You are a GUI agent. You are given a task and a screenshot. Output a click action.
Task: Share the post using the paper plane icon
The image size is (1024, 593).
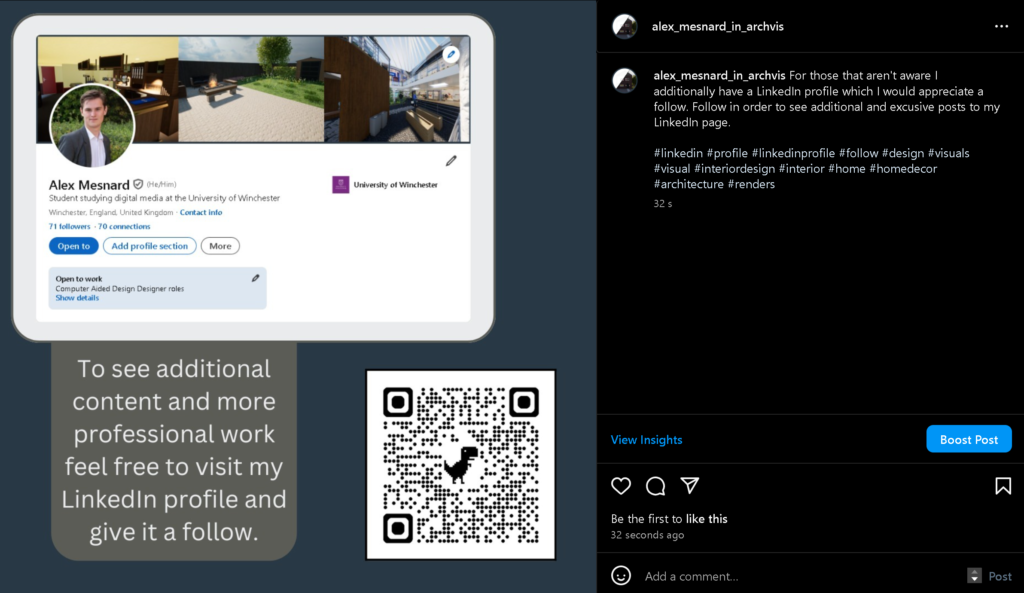point(690,485)
